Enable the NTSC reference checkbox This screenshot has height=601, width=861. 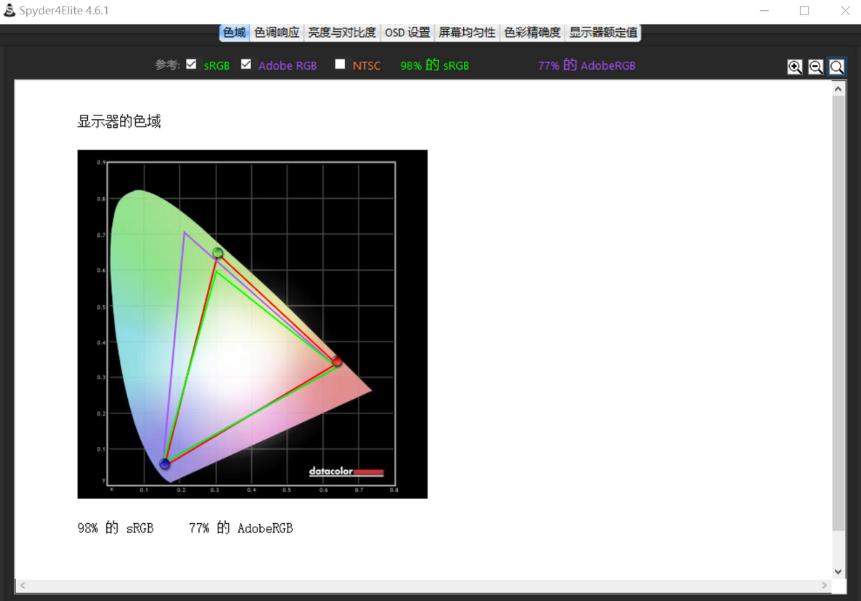[x=340, y=64]
